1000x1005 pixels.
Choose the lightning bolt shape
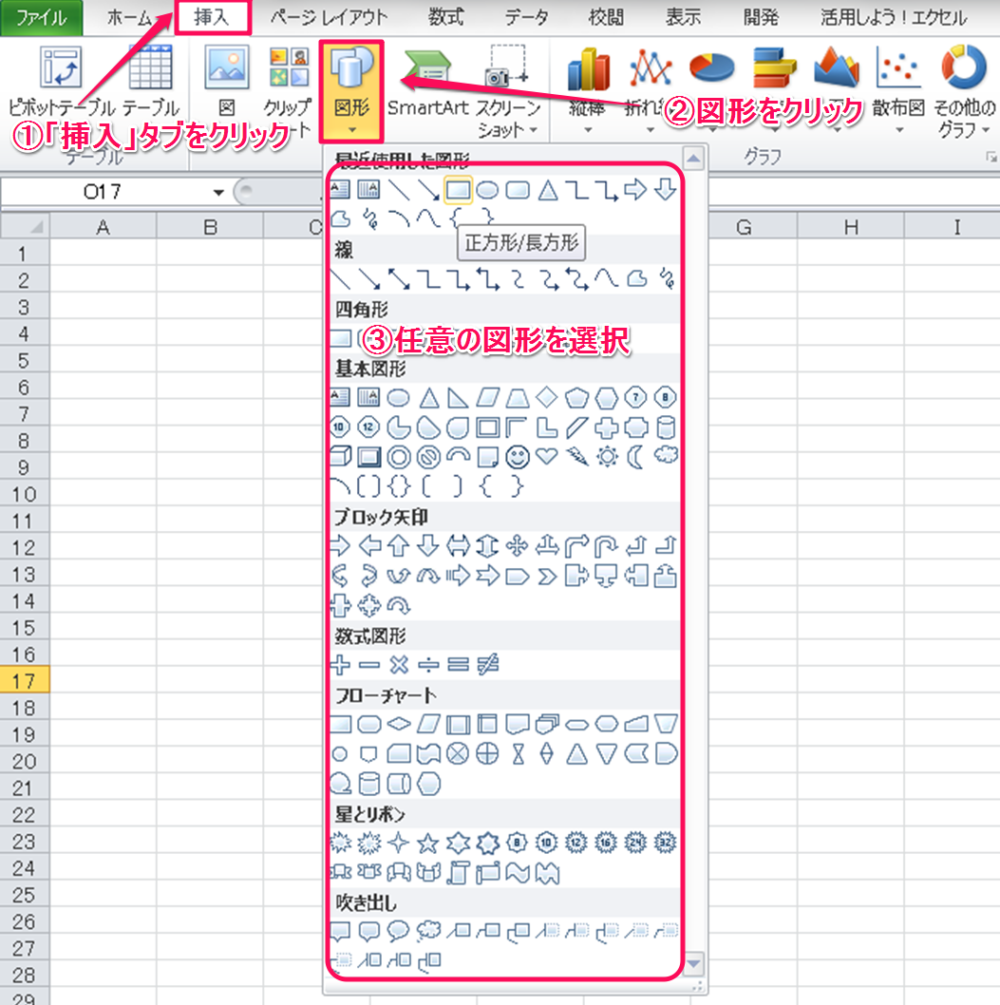tap(576, 457)
